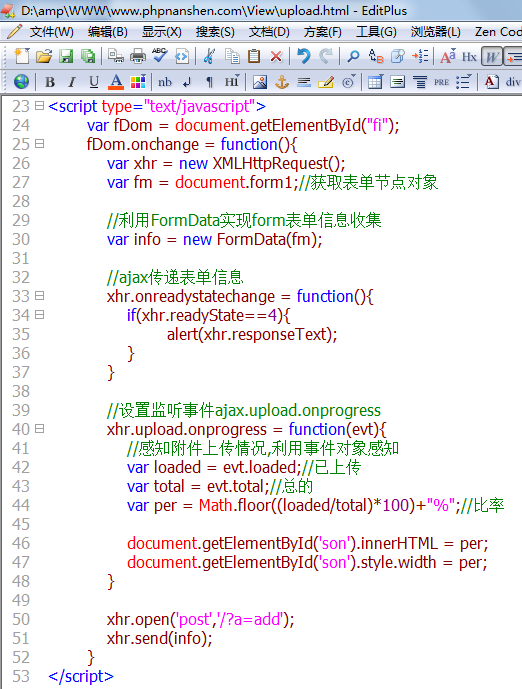The image size is (522, 689).
Task: Click the New file icon
Action: (22, 56)
